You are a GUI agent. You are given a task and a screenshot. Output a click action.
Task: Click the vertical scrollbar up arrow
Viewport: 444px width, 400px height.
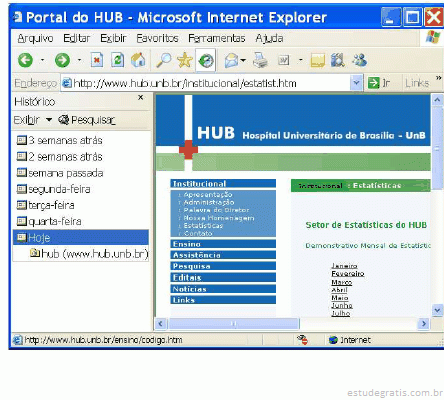click(x=437, y=100)
